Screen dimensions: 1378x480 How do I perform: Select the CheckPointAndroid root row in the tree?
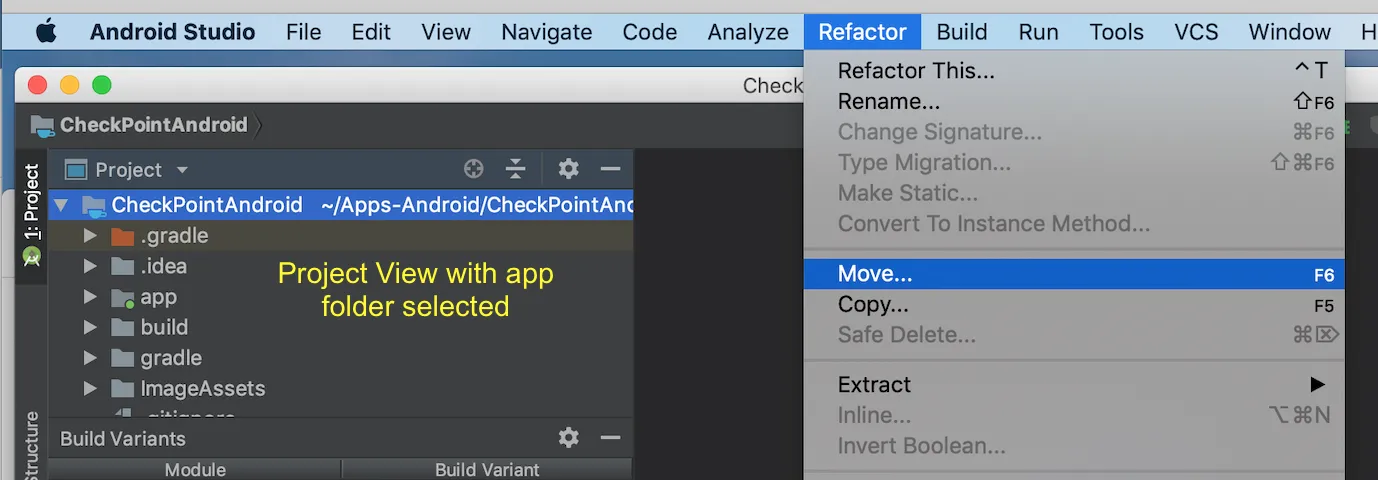(340, 206)
